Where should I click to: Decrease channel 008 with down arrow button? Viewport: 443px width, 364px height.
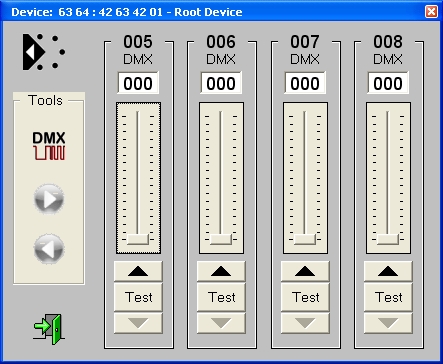point(388,323)
